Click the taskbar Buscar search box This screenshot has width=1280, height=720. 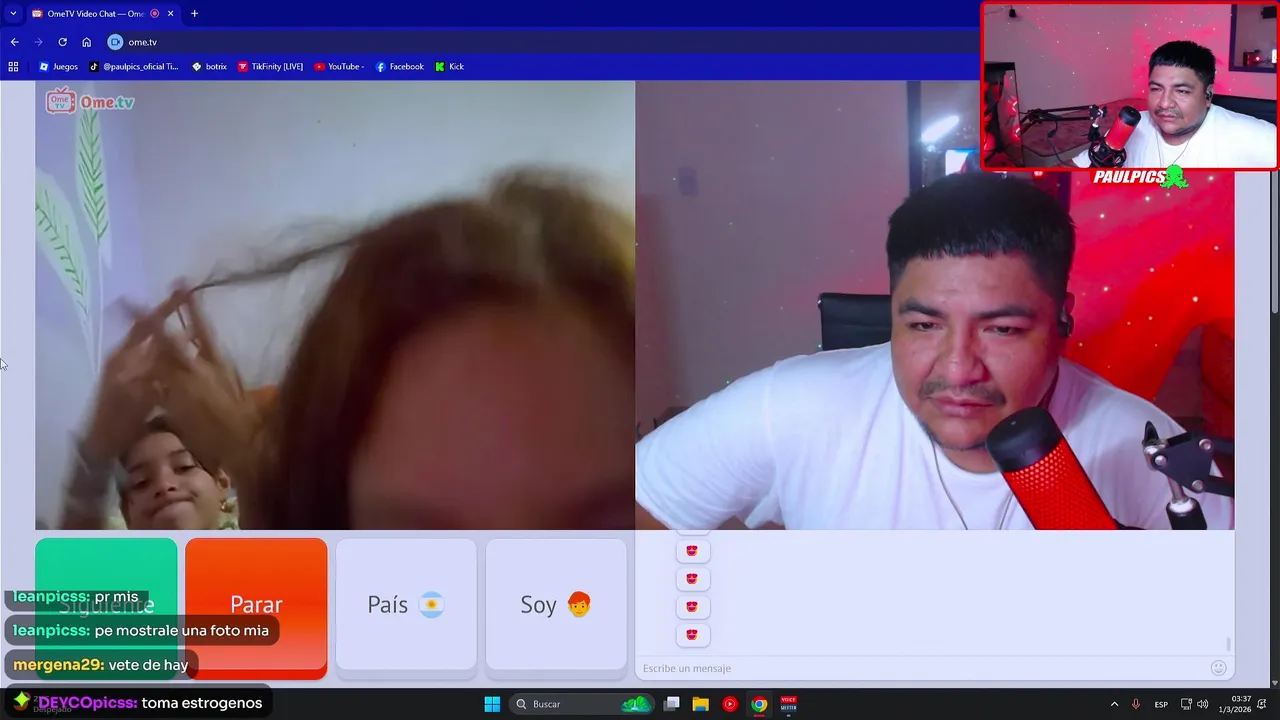point(584,704)
